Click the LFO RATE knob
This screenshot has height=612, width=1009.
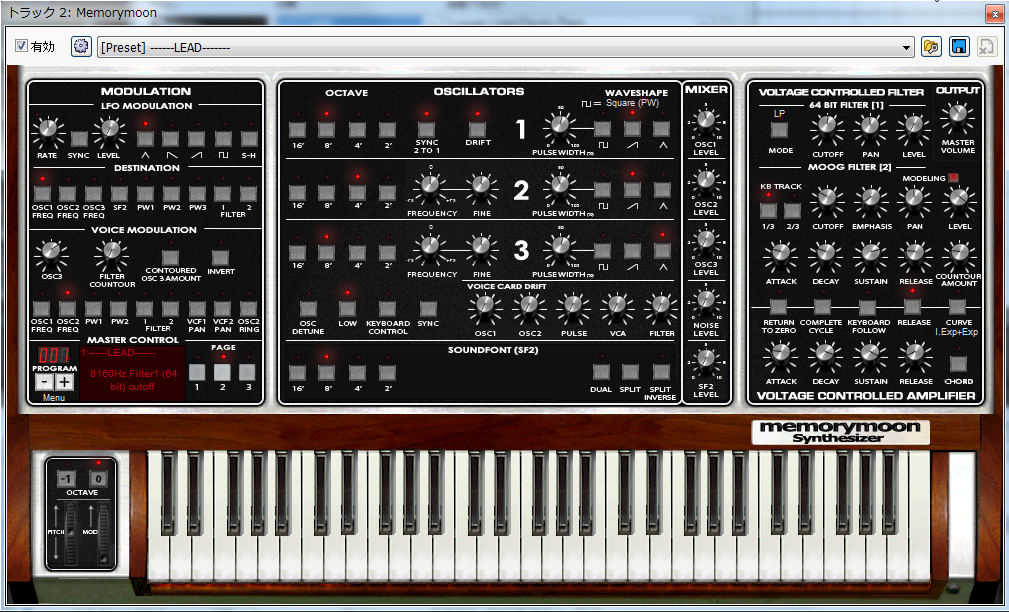(48, 131)
